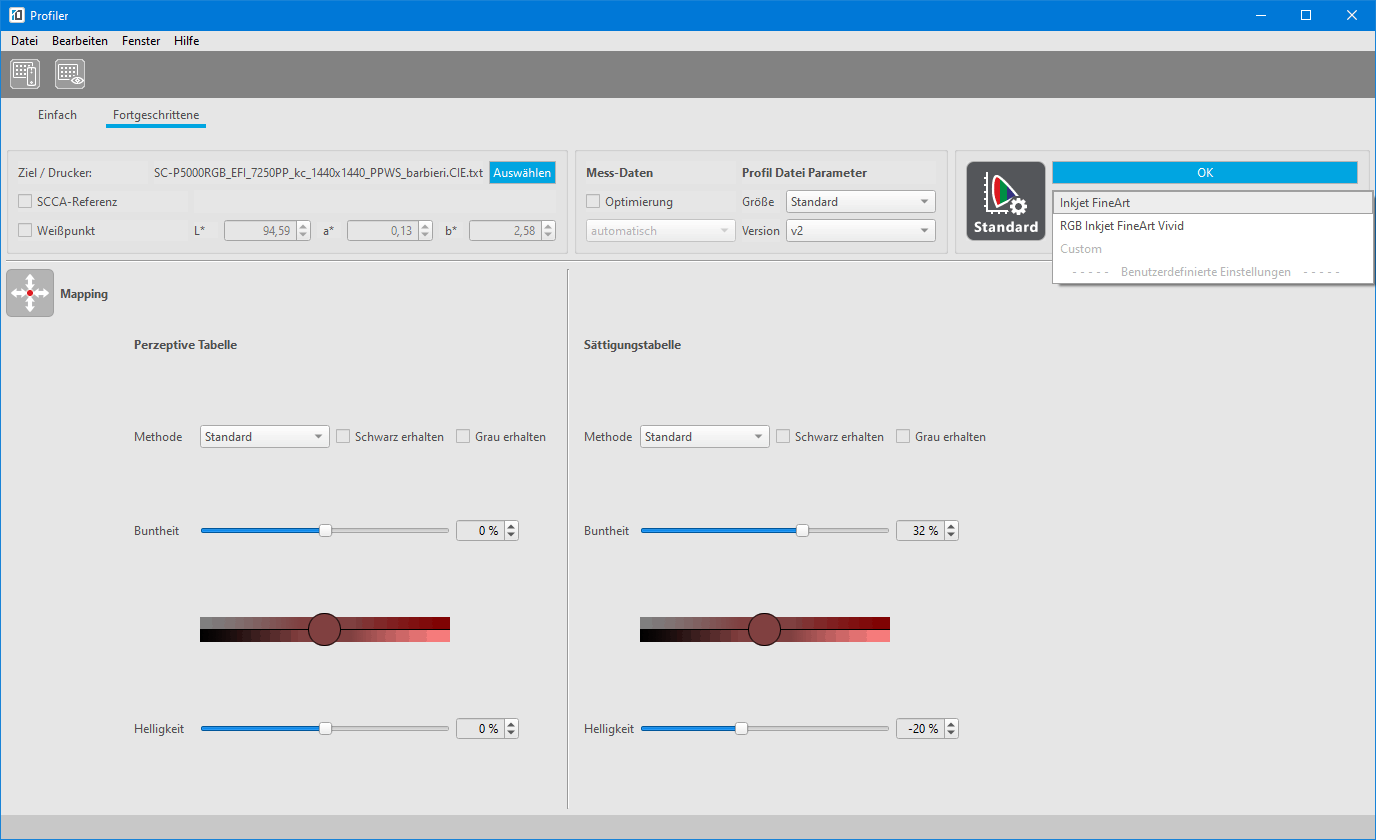
Task: Select RGB Inkjet FineArt Vivid preset
Action: coord(1121,226)
